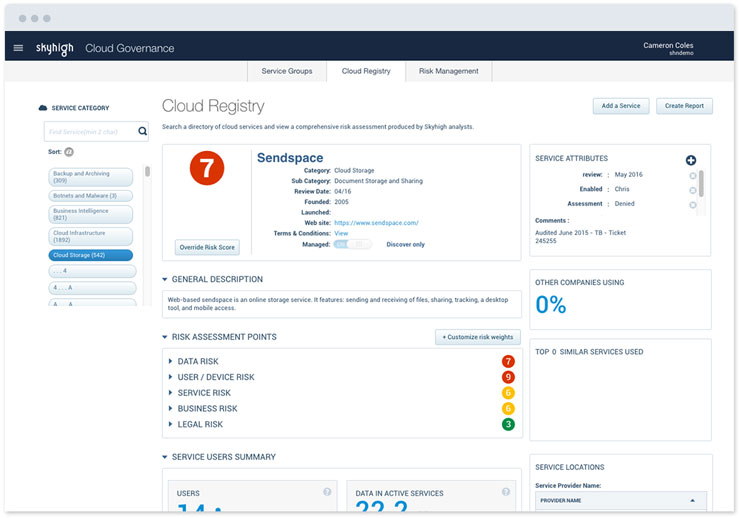Screen dimensions: 740x518
Task: Open the Cameron Coles user menu
Action: tap(668, 48)
